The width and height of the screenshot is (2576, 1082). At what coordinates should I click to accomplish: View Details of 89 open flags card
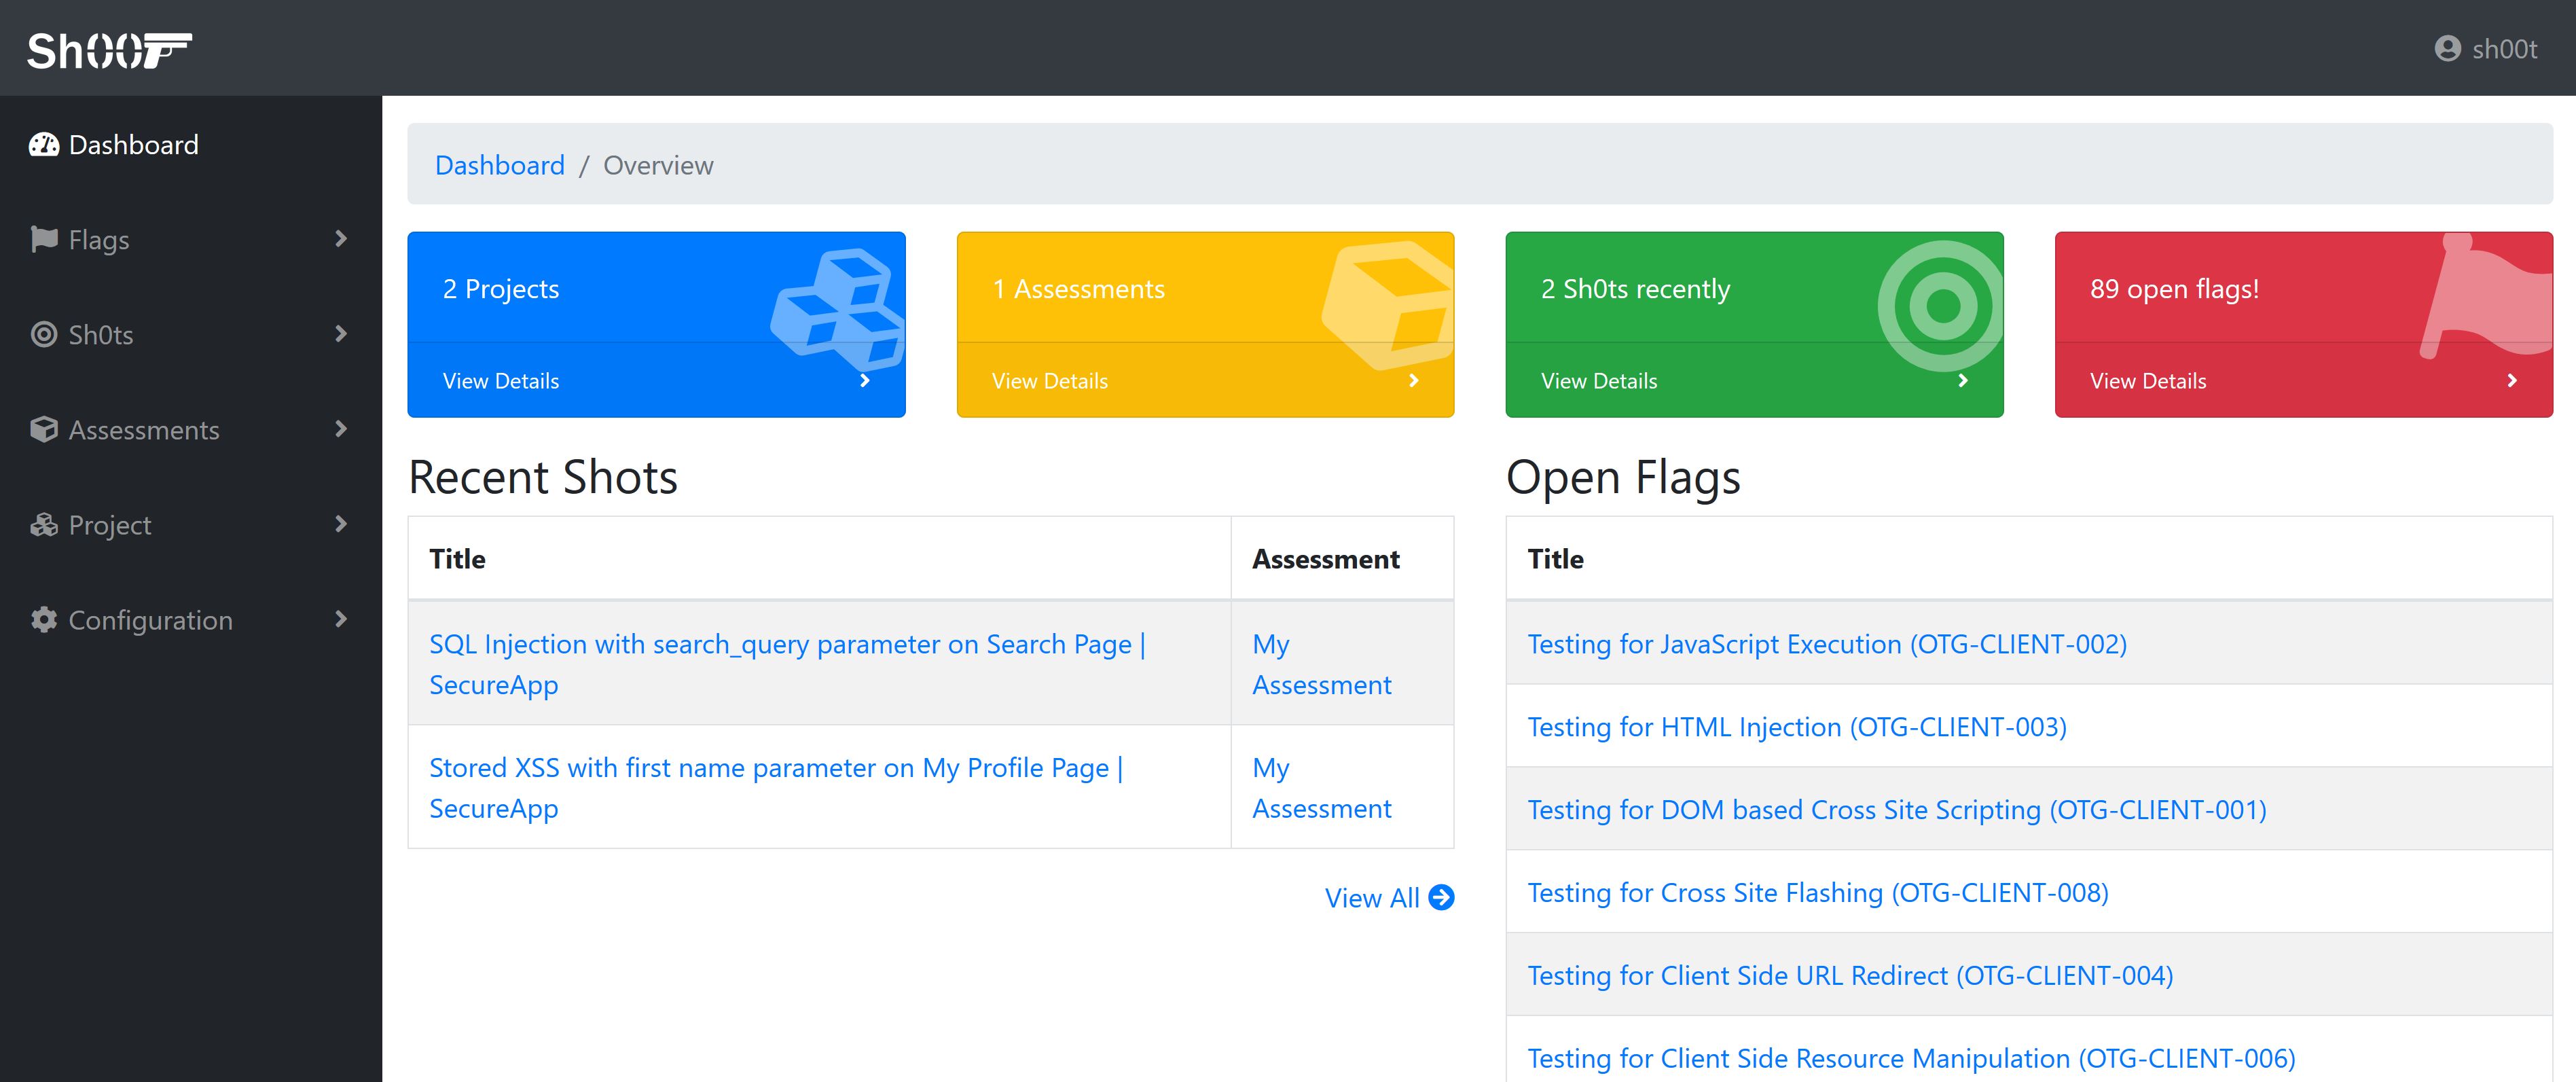point(2303,381)
